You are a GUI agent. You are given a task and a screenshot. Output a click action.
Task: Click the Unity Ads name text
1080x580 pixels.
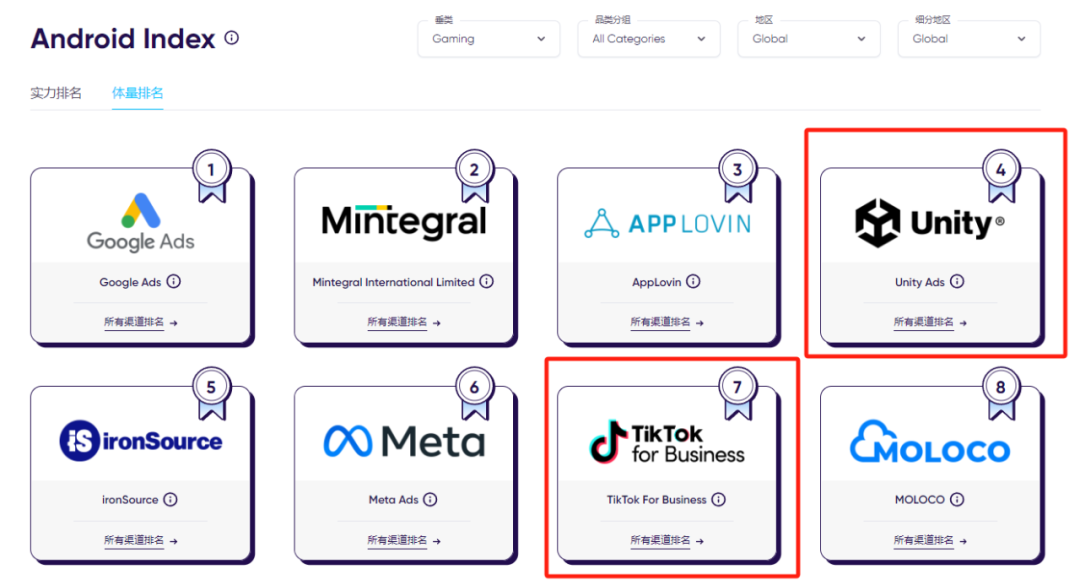(920, 282)
